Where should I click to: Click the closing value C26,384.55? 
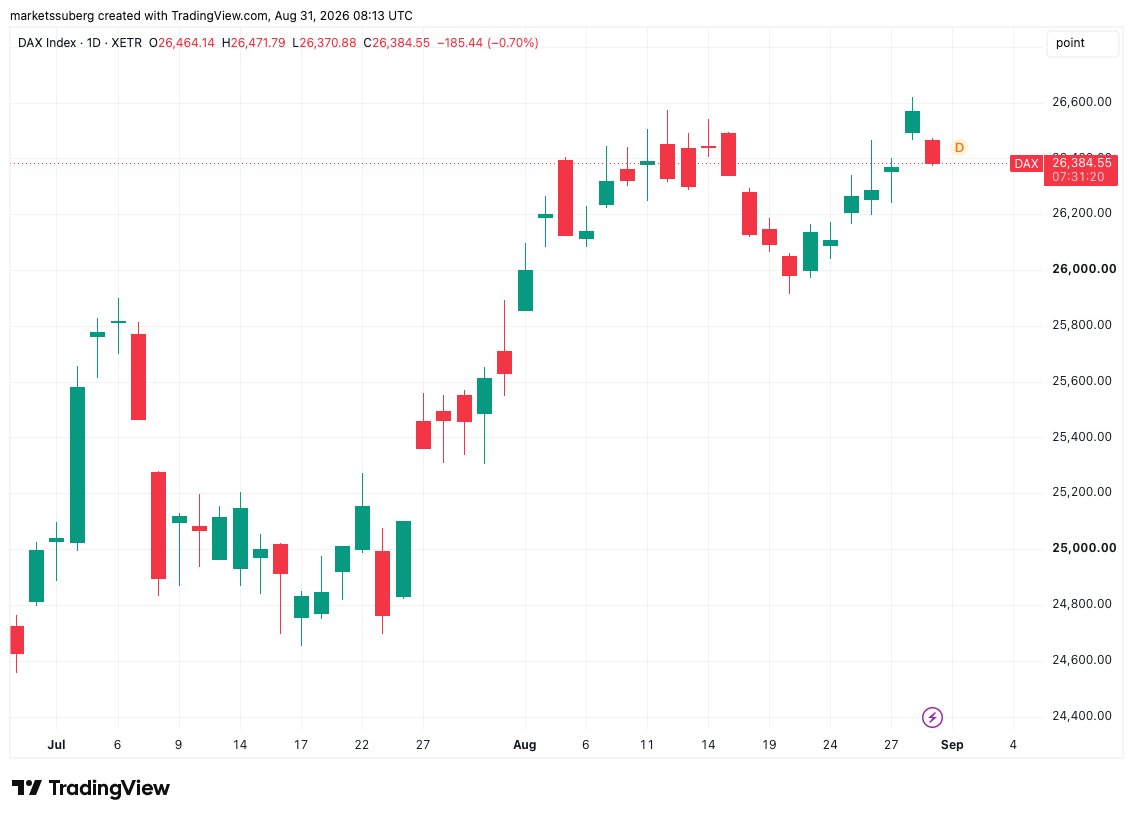tap(396, 43)
